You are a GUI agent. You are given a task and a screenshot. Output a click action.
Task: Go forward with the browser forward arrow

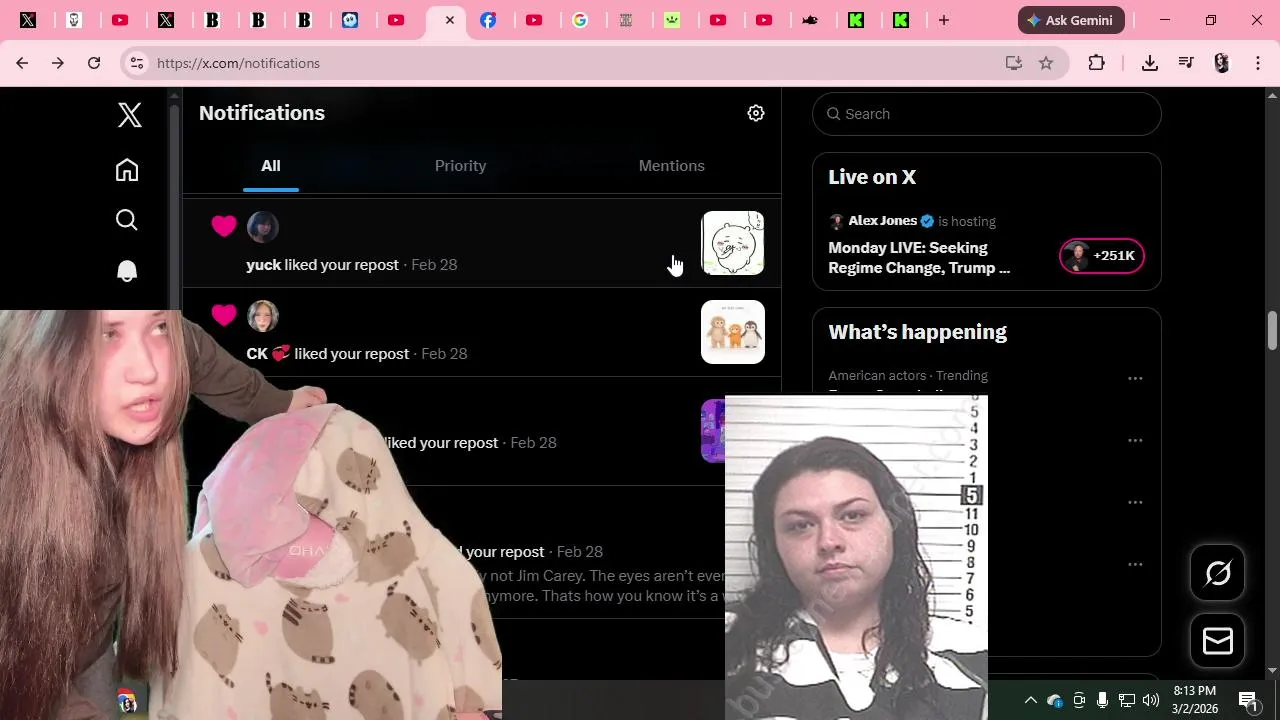pos(58,63)
